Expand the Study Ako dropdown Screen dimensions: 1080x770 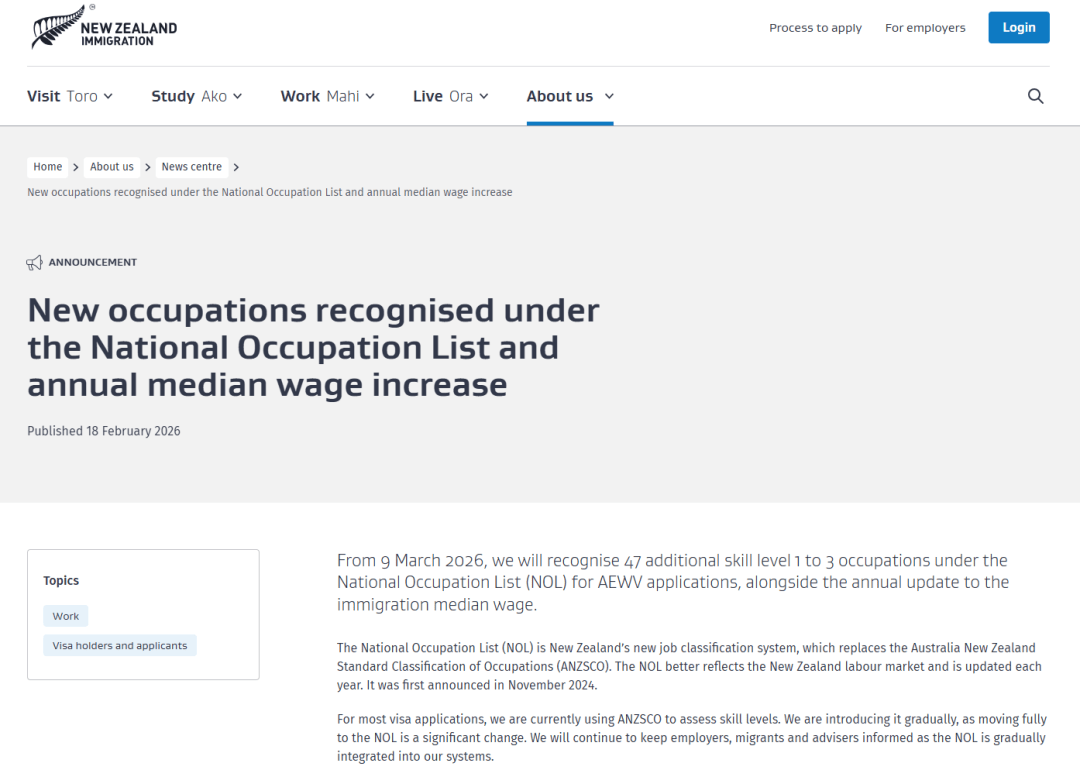tap(196, 96)
